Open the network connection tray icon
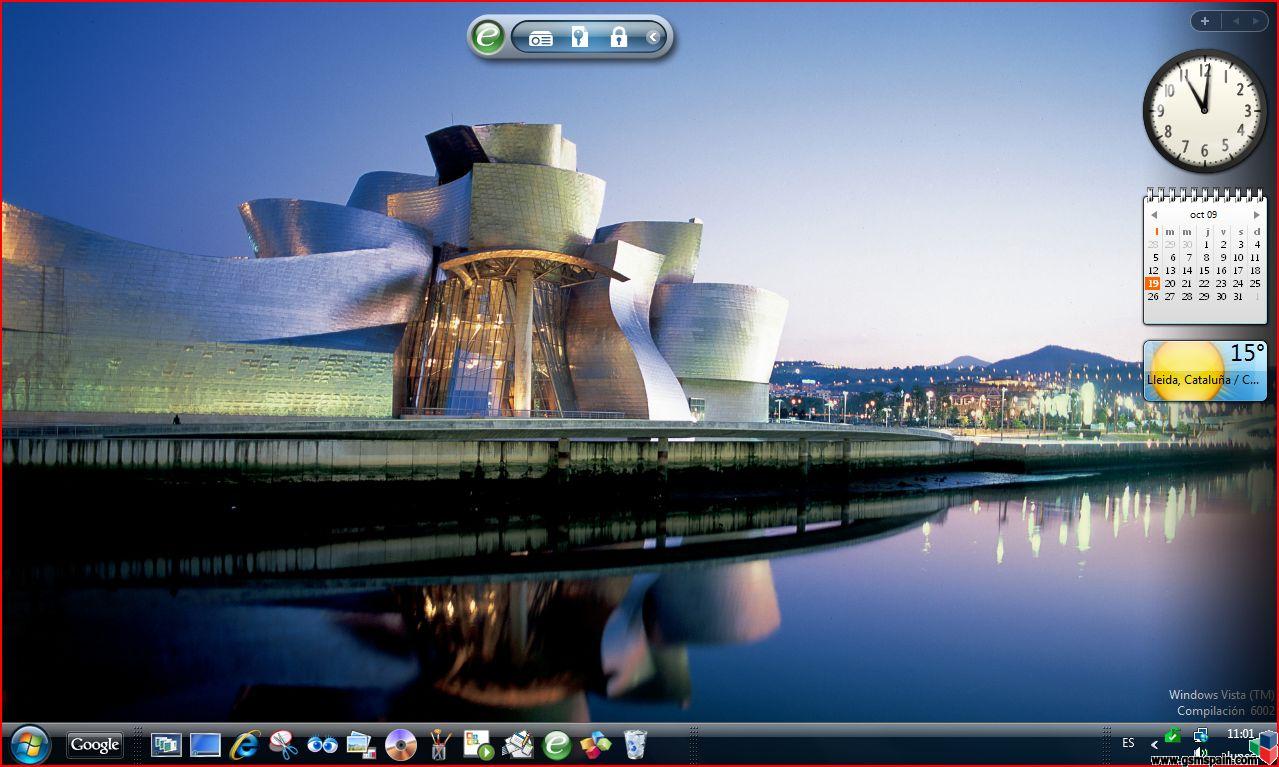Viewport: 1279px width, 767px height. click(1201, 735)
